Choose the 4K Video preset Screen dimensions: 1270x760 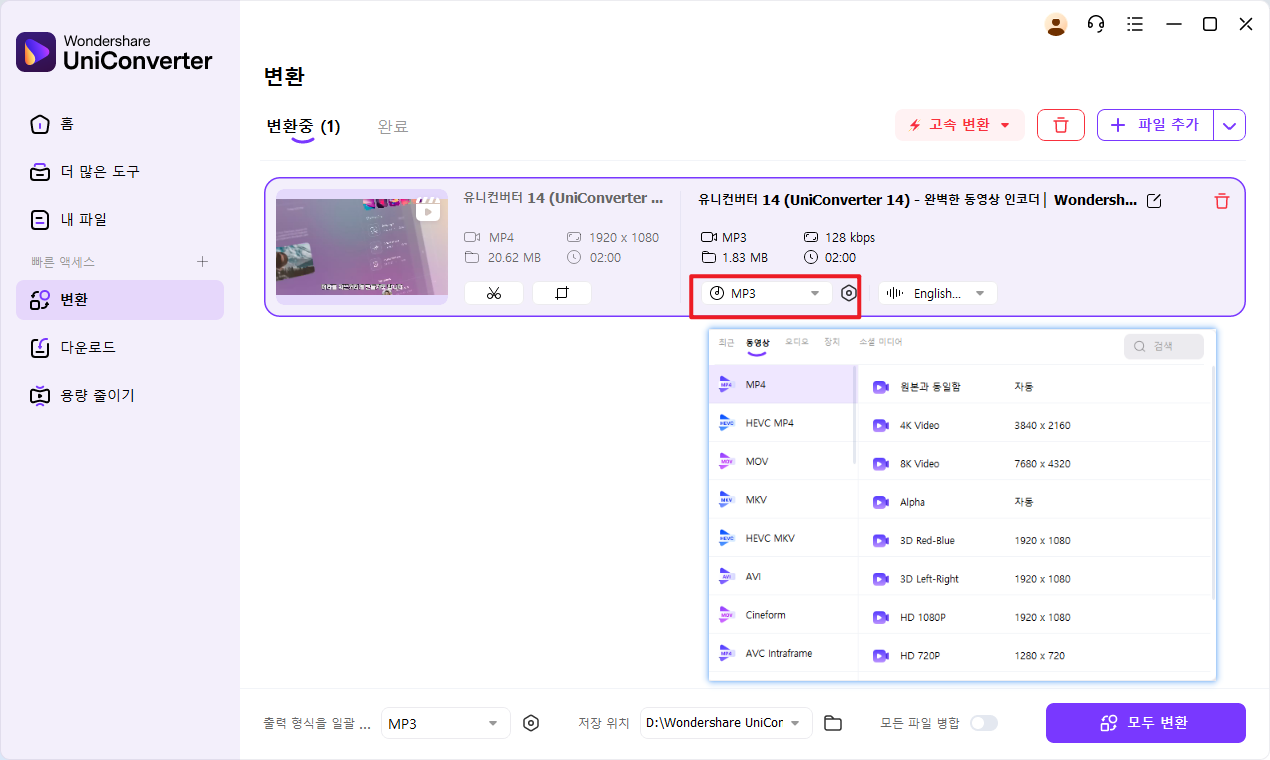[1035, 425]
